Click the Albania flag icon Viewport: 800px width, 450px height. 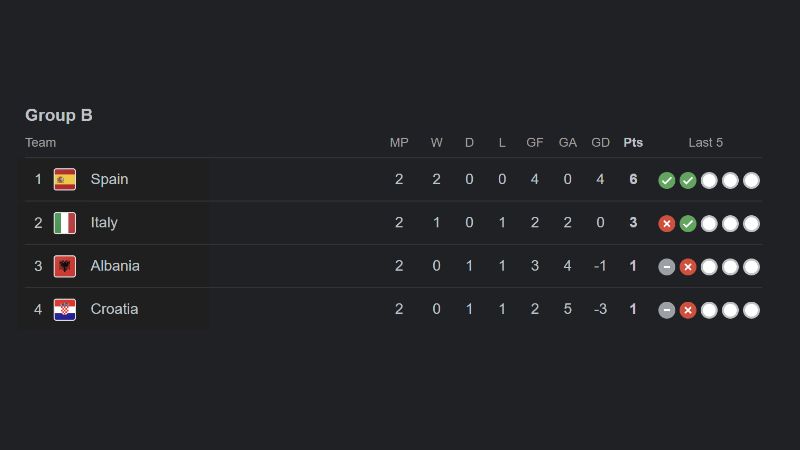click(x=65, y=266)
